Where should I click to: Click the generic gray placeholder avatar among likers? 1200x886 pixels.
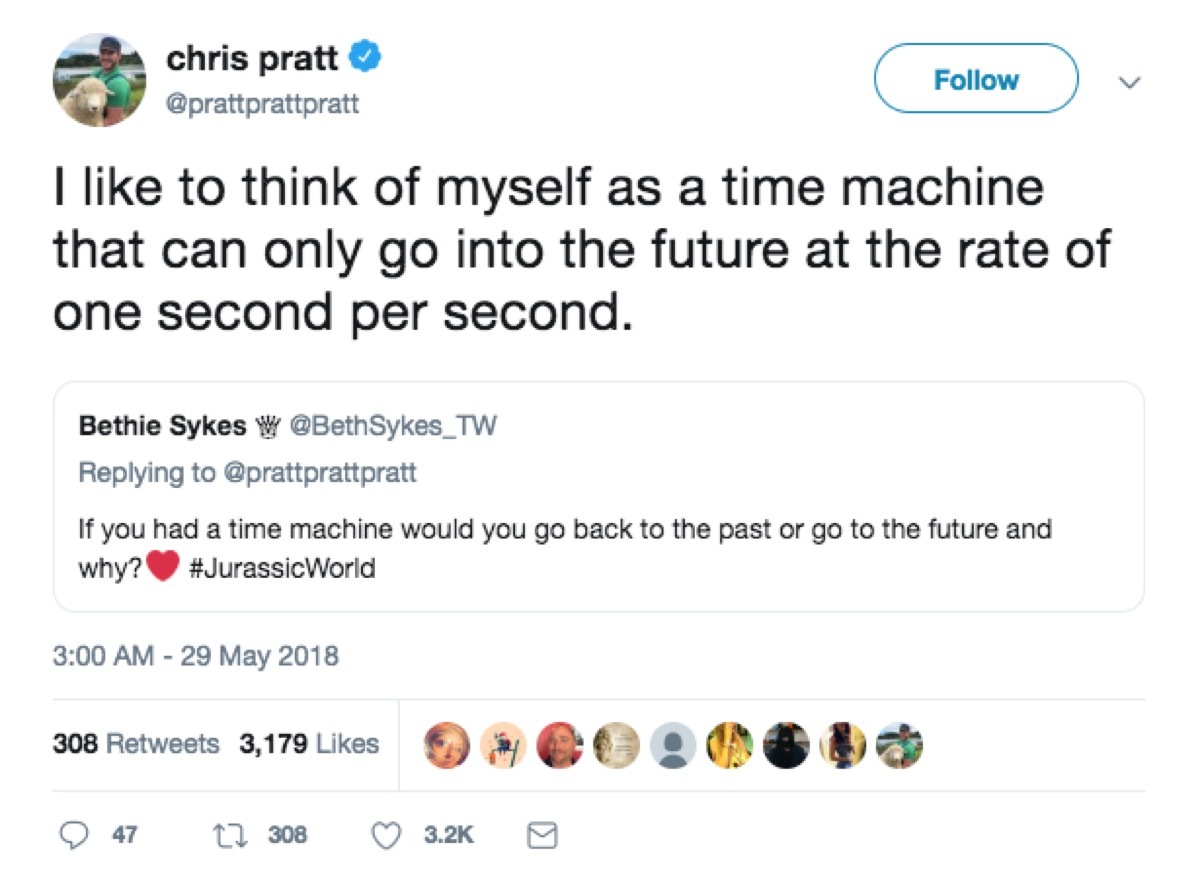675,745
